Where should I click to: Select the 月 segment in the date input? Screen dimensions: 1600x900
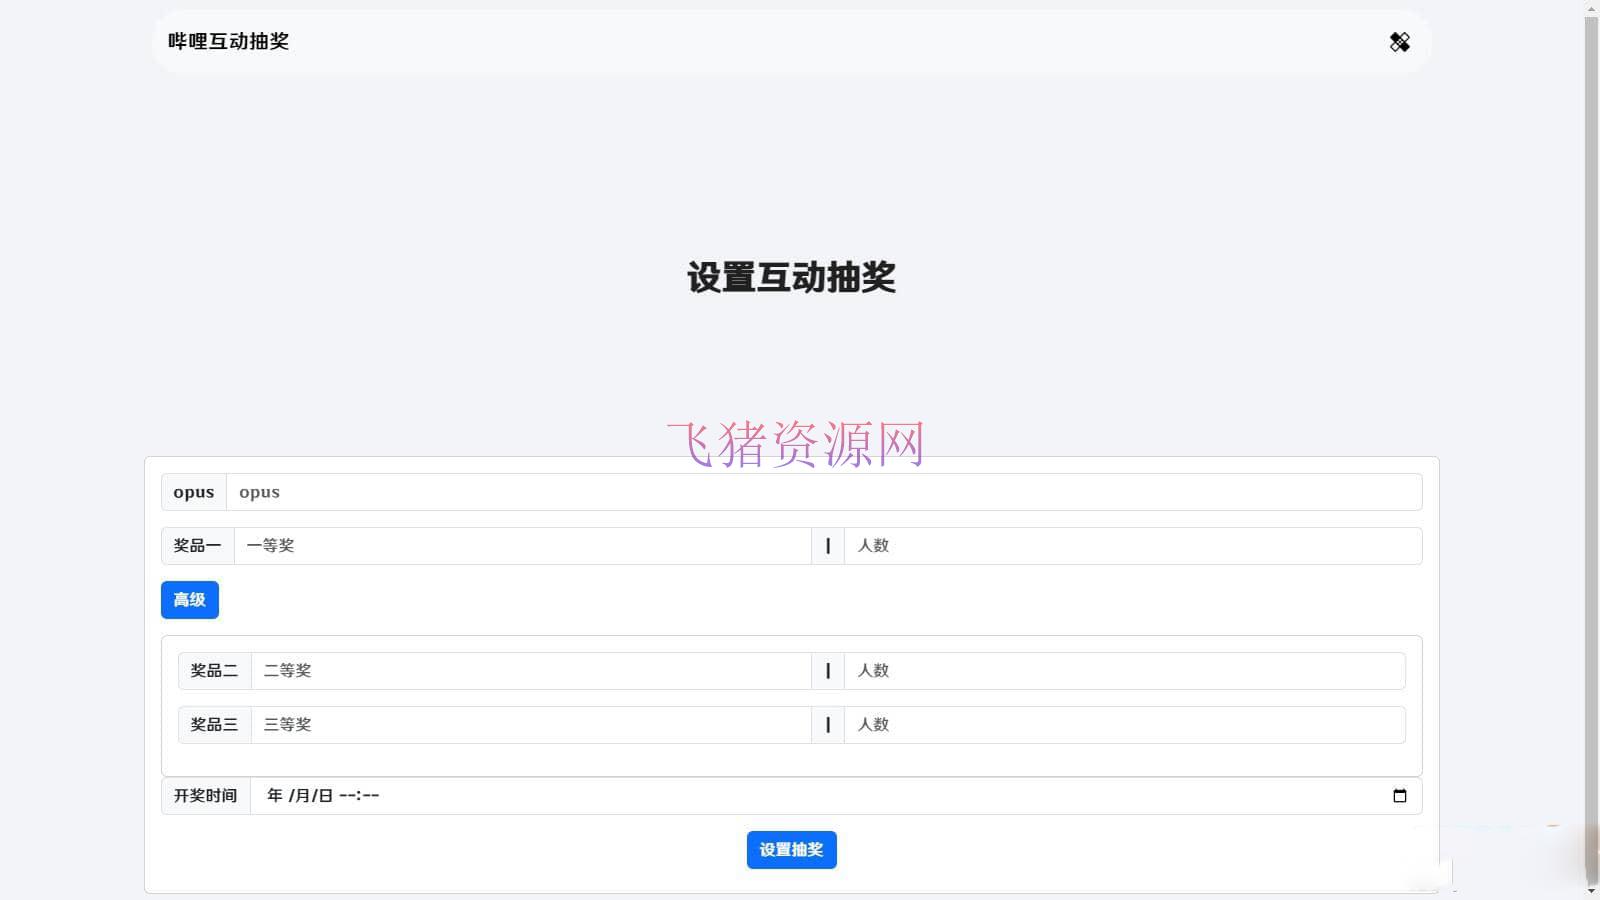302,795
